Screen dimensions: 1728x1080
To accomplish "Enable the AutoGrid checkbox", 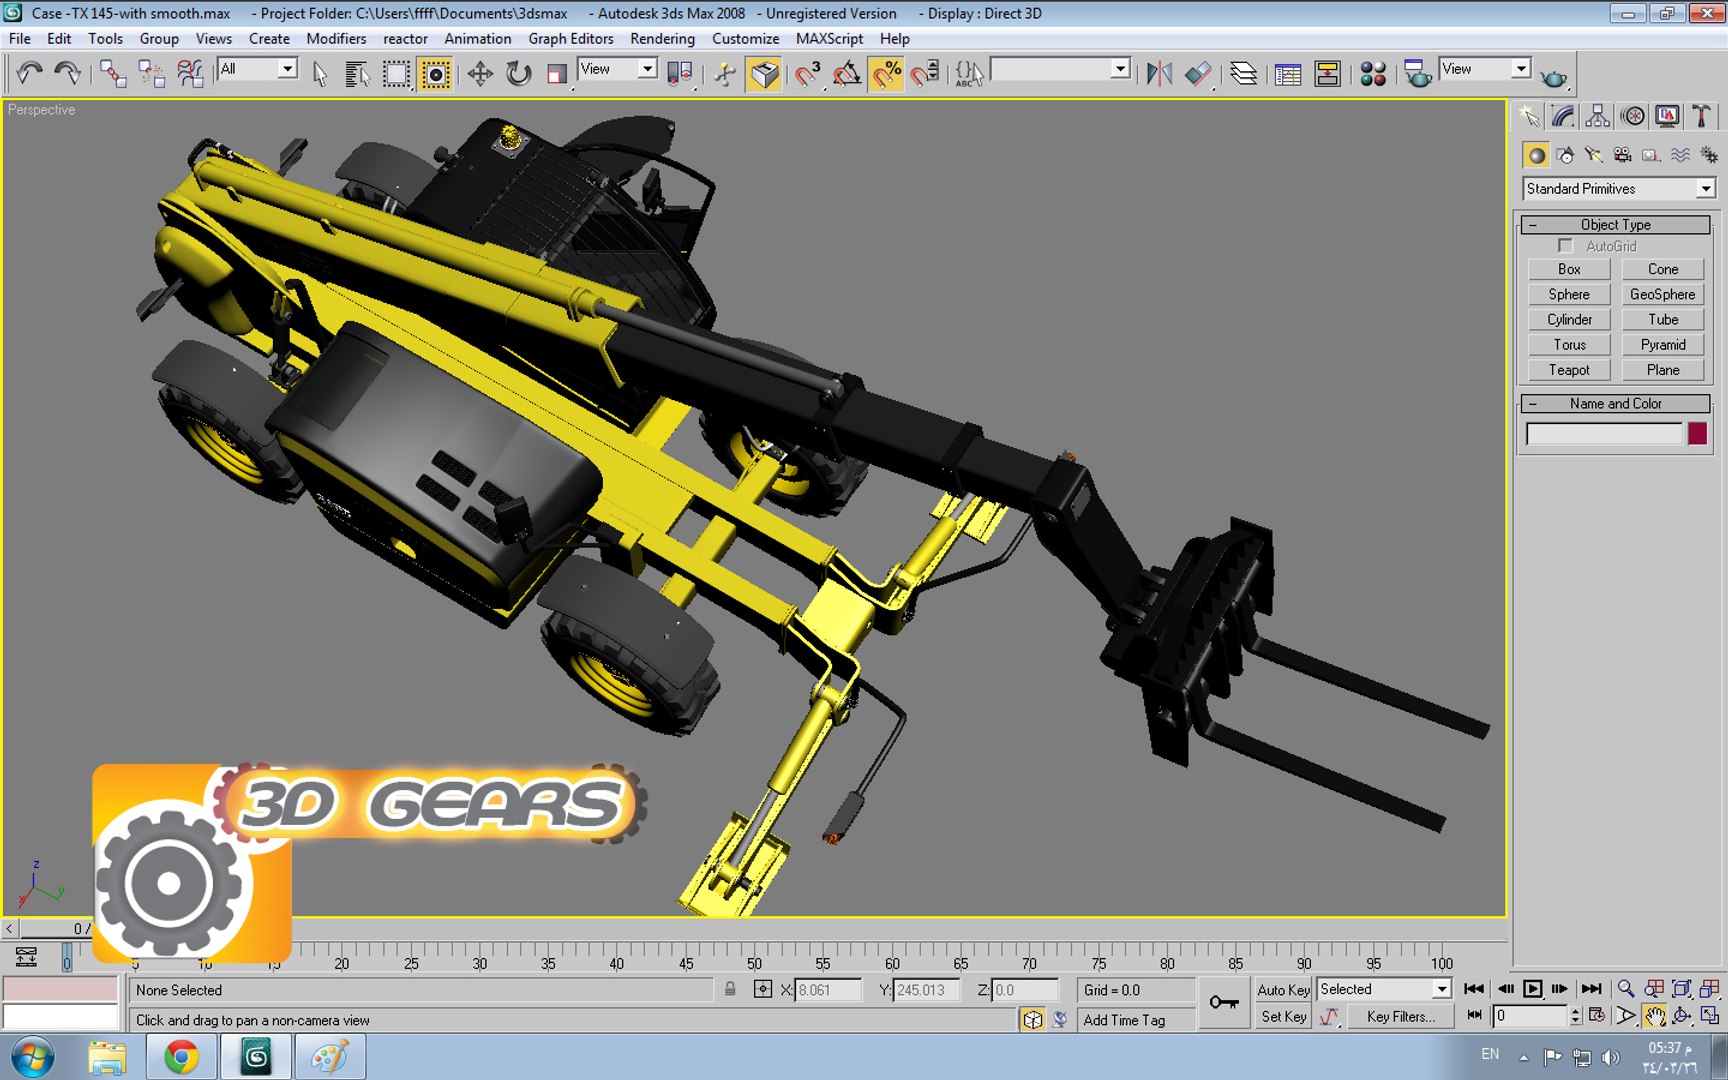I will pyautogui.click(x=1566, y=246).
